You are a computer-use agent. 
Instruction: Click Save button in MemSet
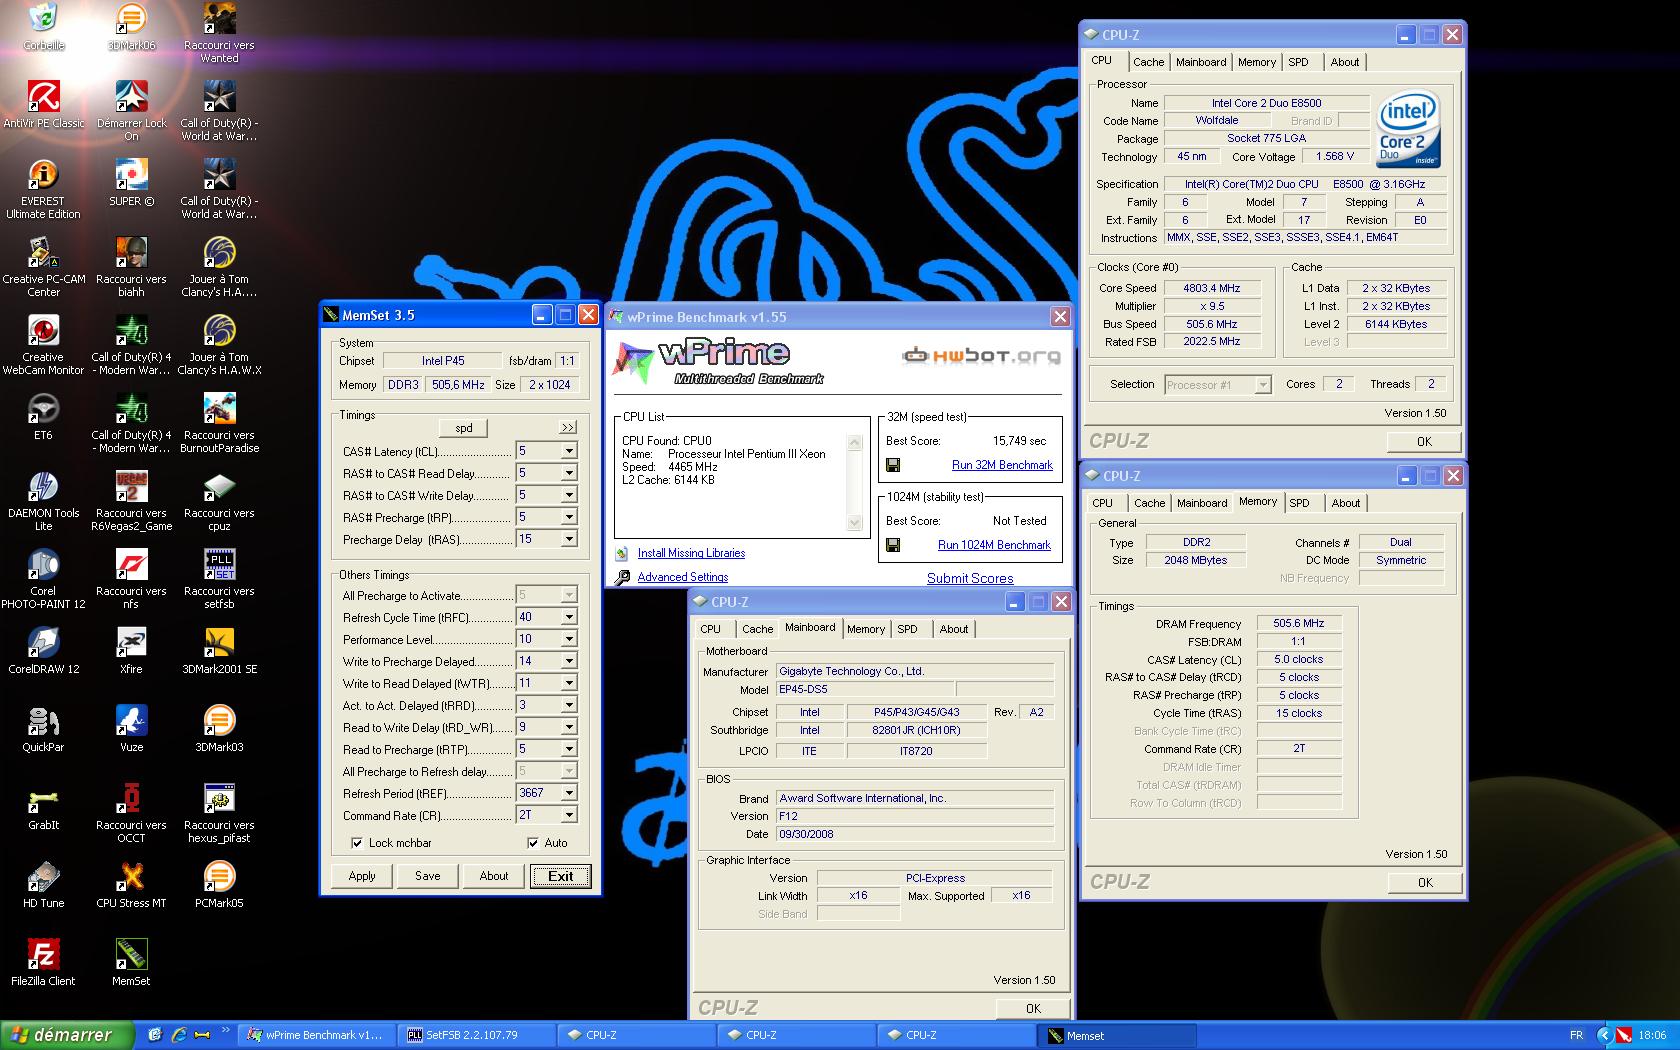428,876
